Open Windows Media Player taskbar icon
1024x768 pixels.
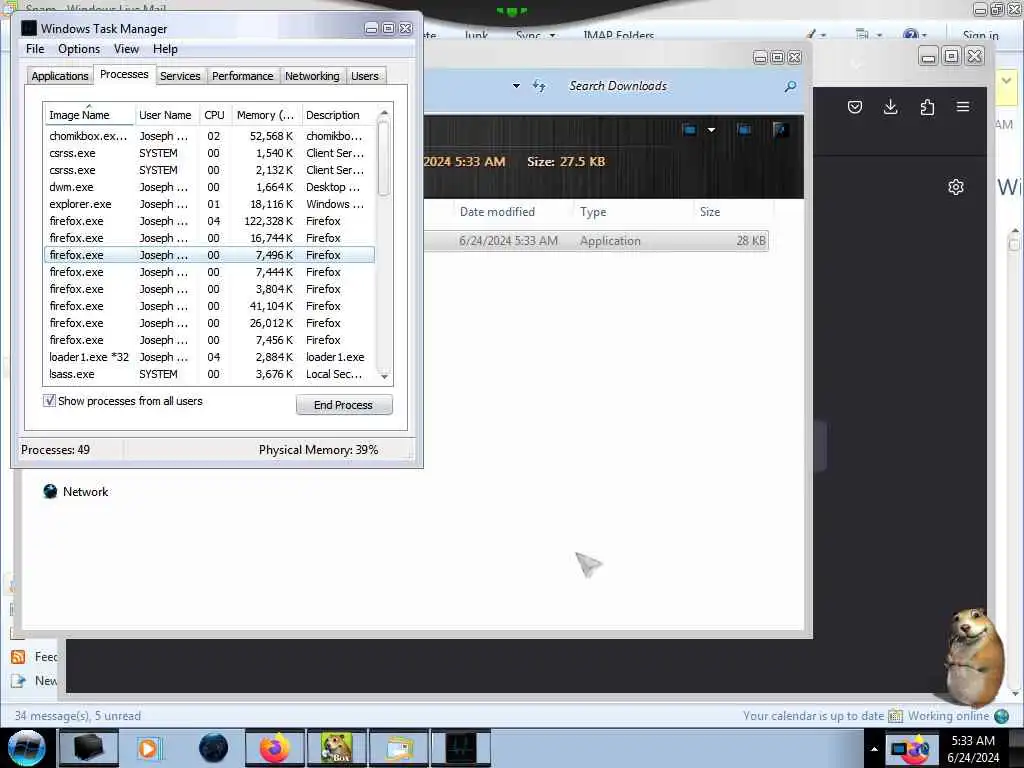click(x=149, y=748)
